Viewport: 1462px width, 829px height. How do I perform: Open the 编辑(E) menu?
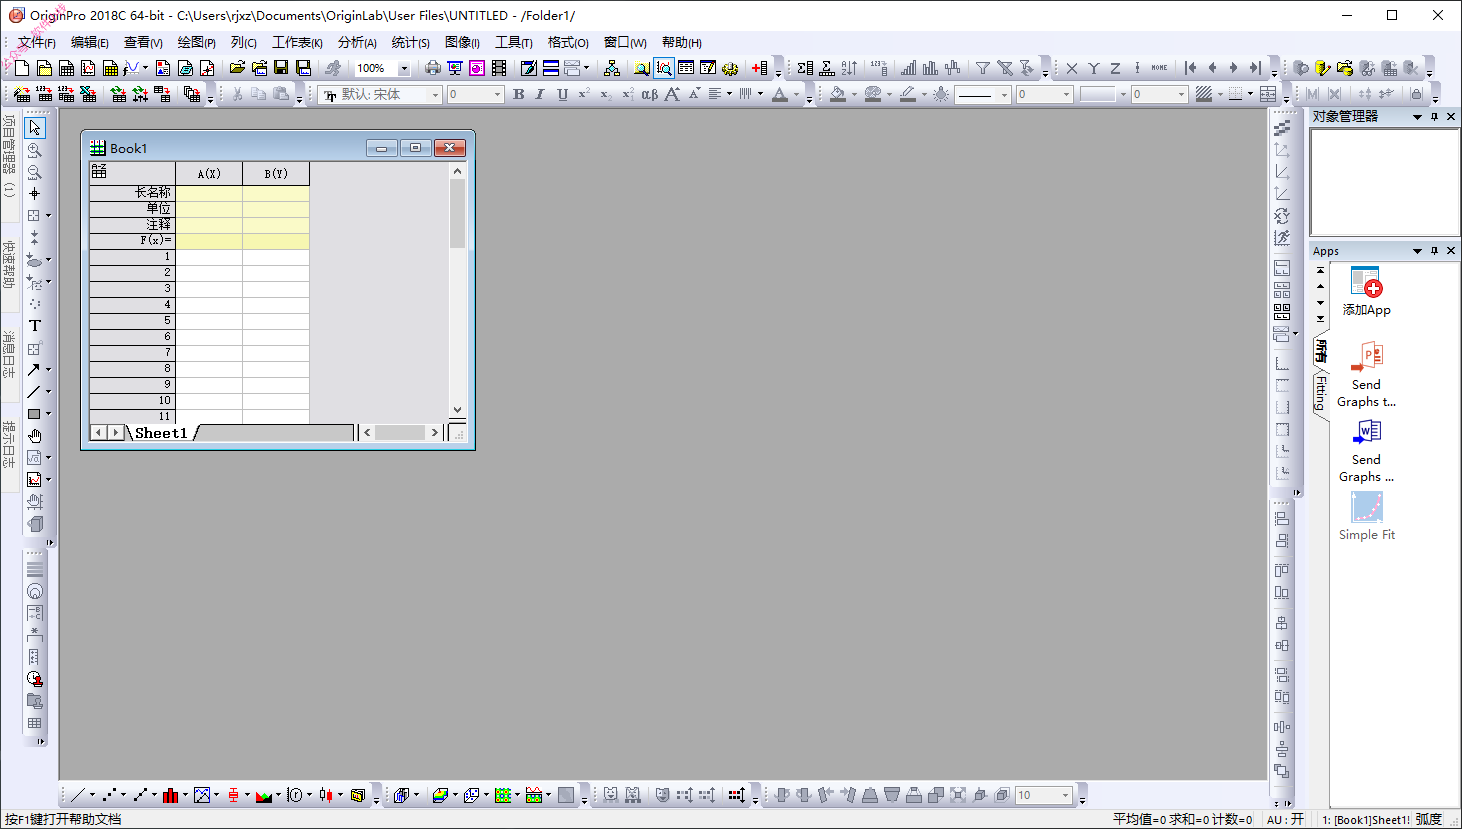tap(90, 42)
